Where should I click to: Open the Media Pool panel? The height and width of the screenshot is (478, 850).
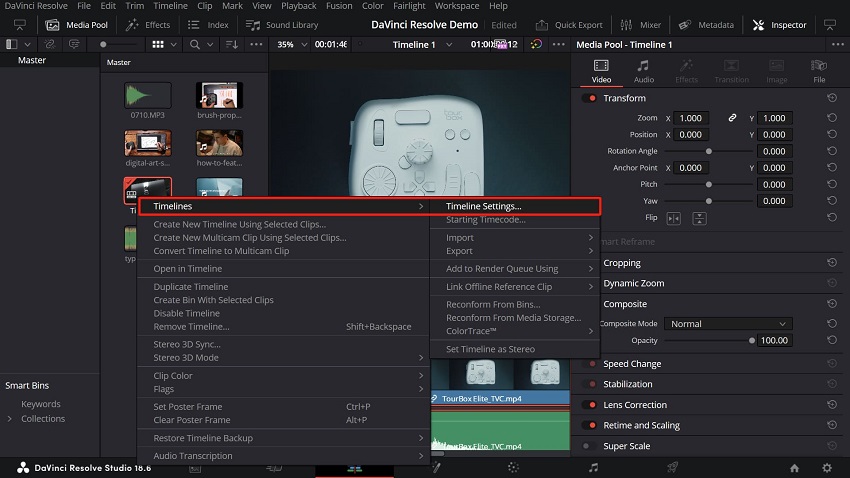point(76,25)
